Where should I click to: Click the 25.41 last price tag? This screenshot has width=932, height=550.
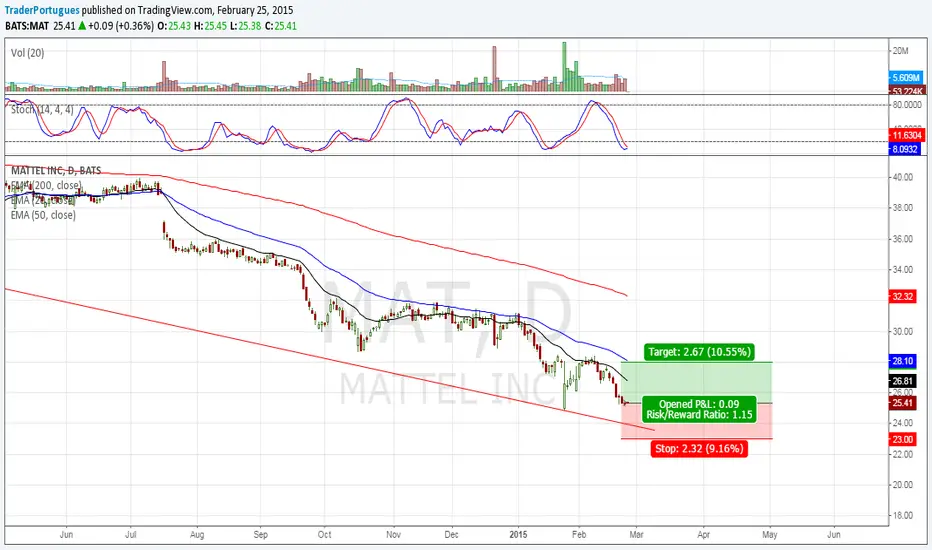coord(902,403)
